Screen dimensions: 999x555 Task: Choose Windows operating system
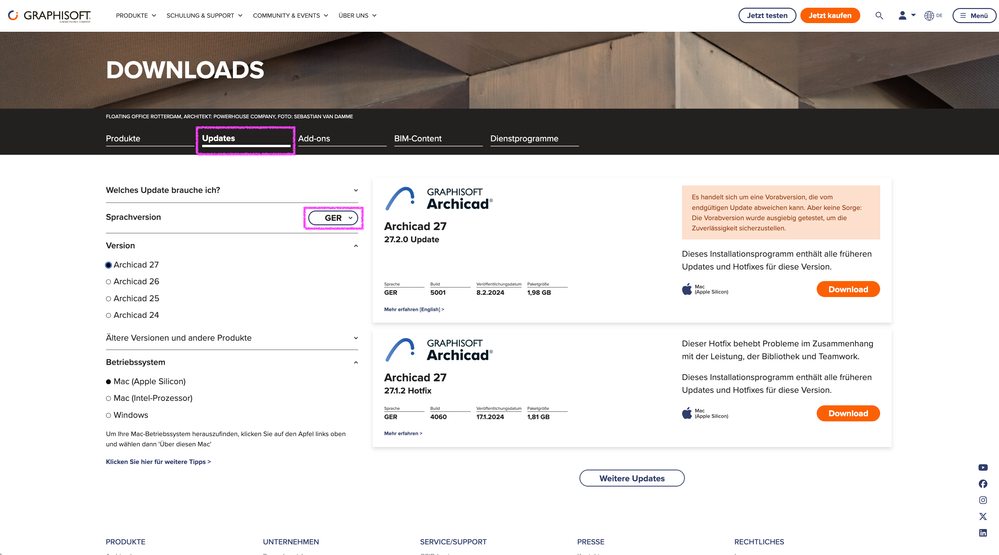tap(108, 415)
